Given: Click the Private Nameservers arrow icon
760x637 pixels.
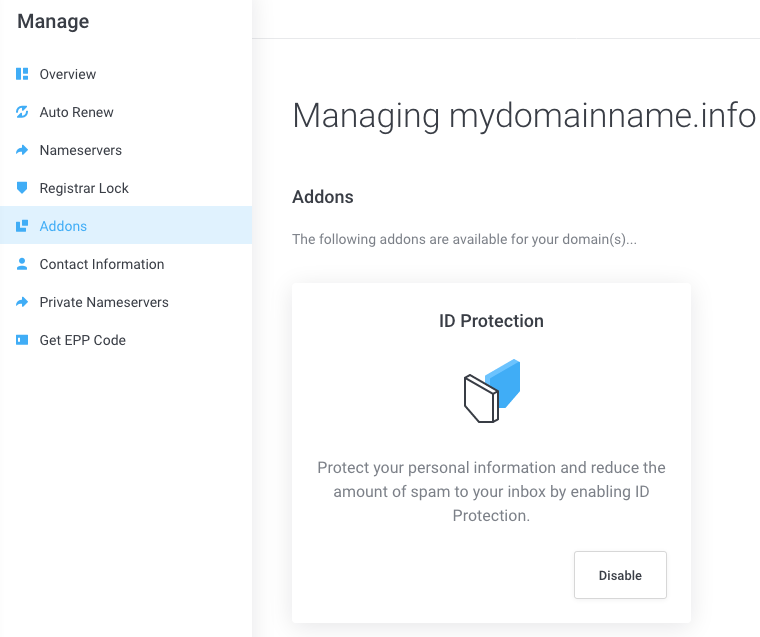Looking at the screenshot, I should click(x=22, y=302).
